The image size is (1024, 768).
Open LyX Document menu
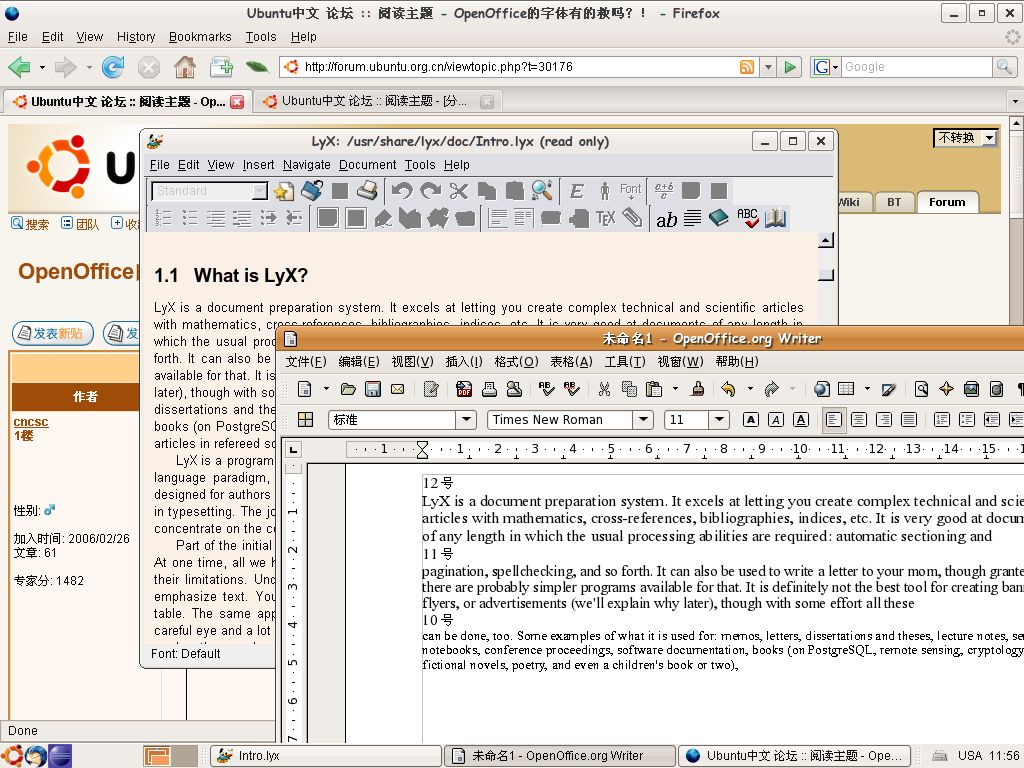367,165
